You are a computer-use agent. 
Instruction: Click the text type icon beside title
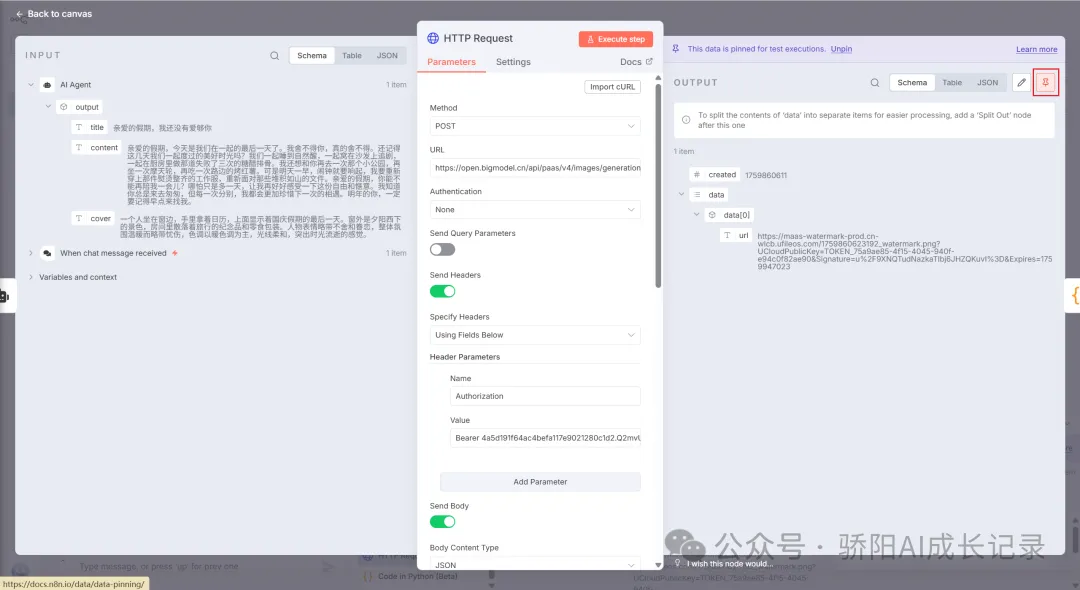79,127
